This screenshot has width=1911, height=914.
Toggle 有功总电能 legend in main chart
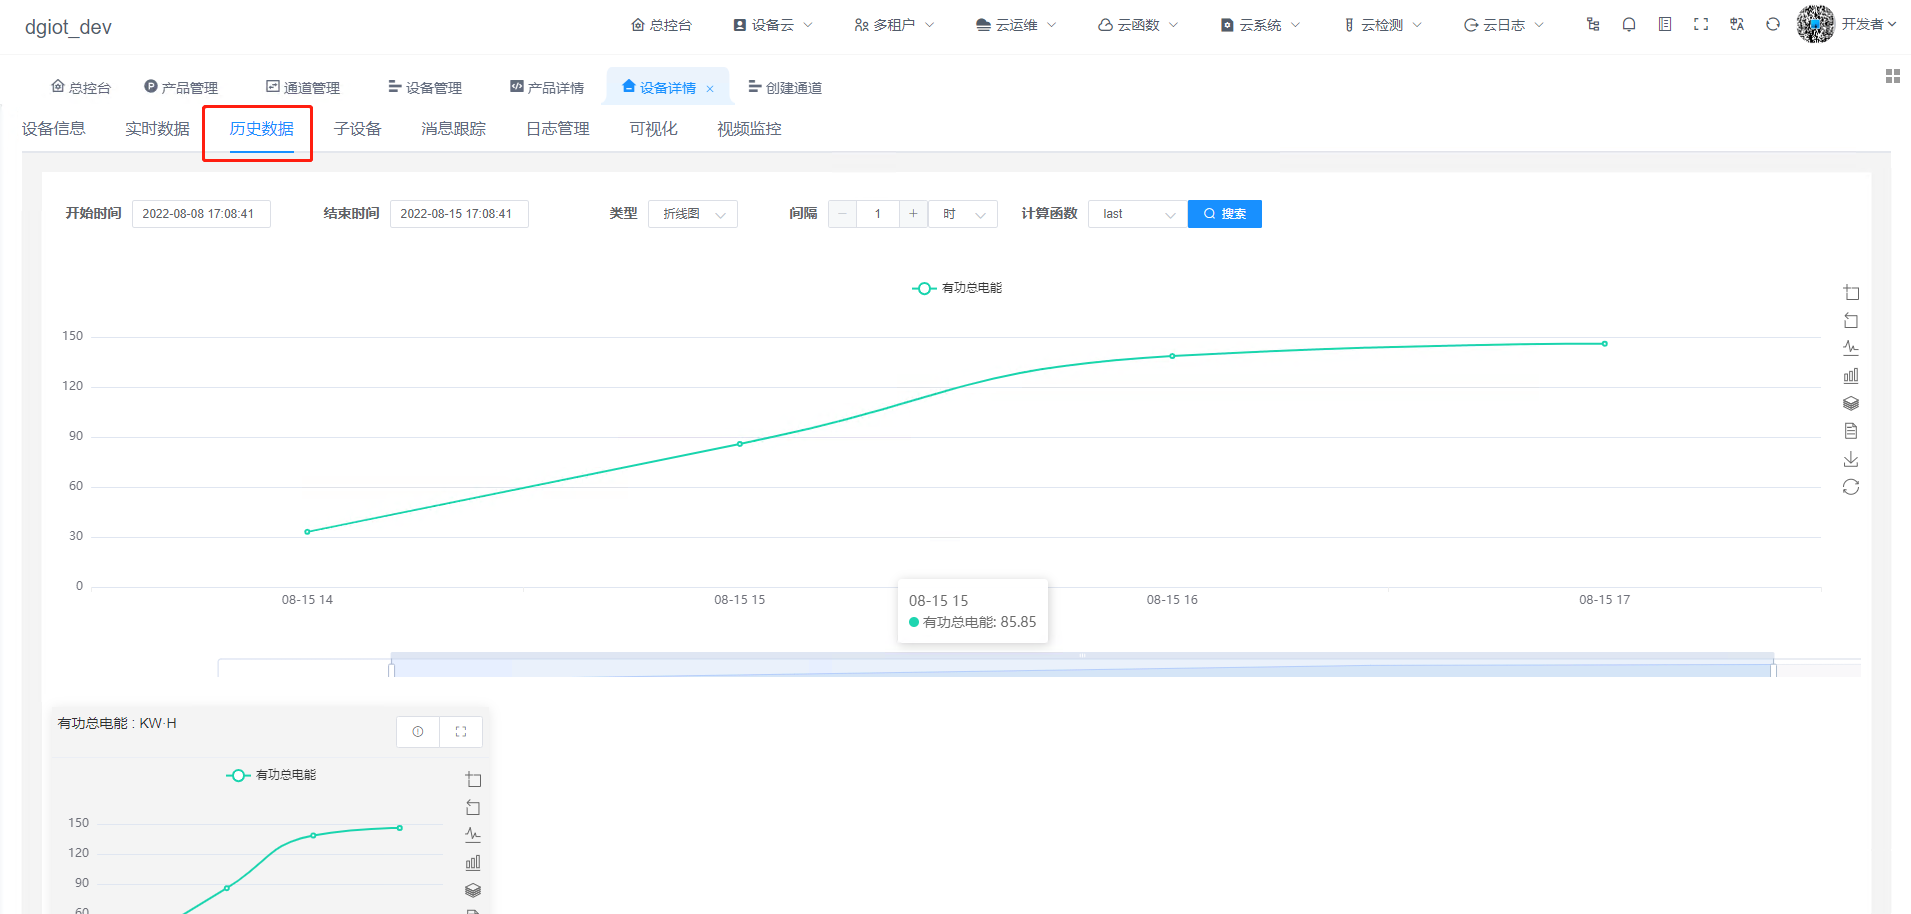click(x=957, y=288)
